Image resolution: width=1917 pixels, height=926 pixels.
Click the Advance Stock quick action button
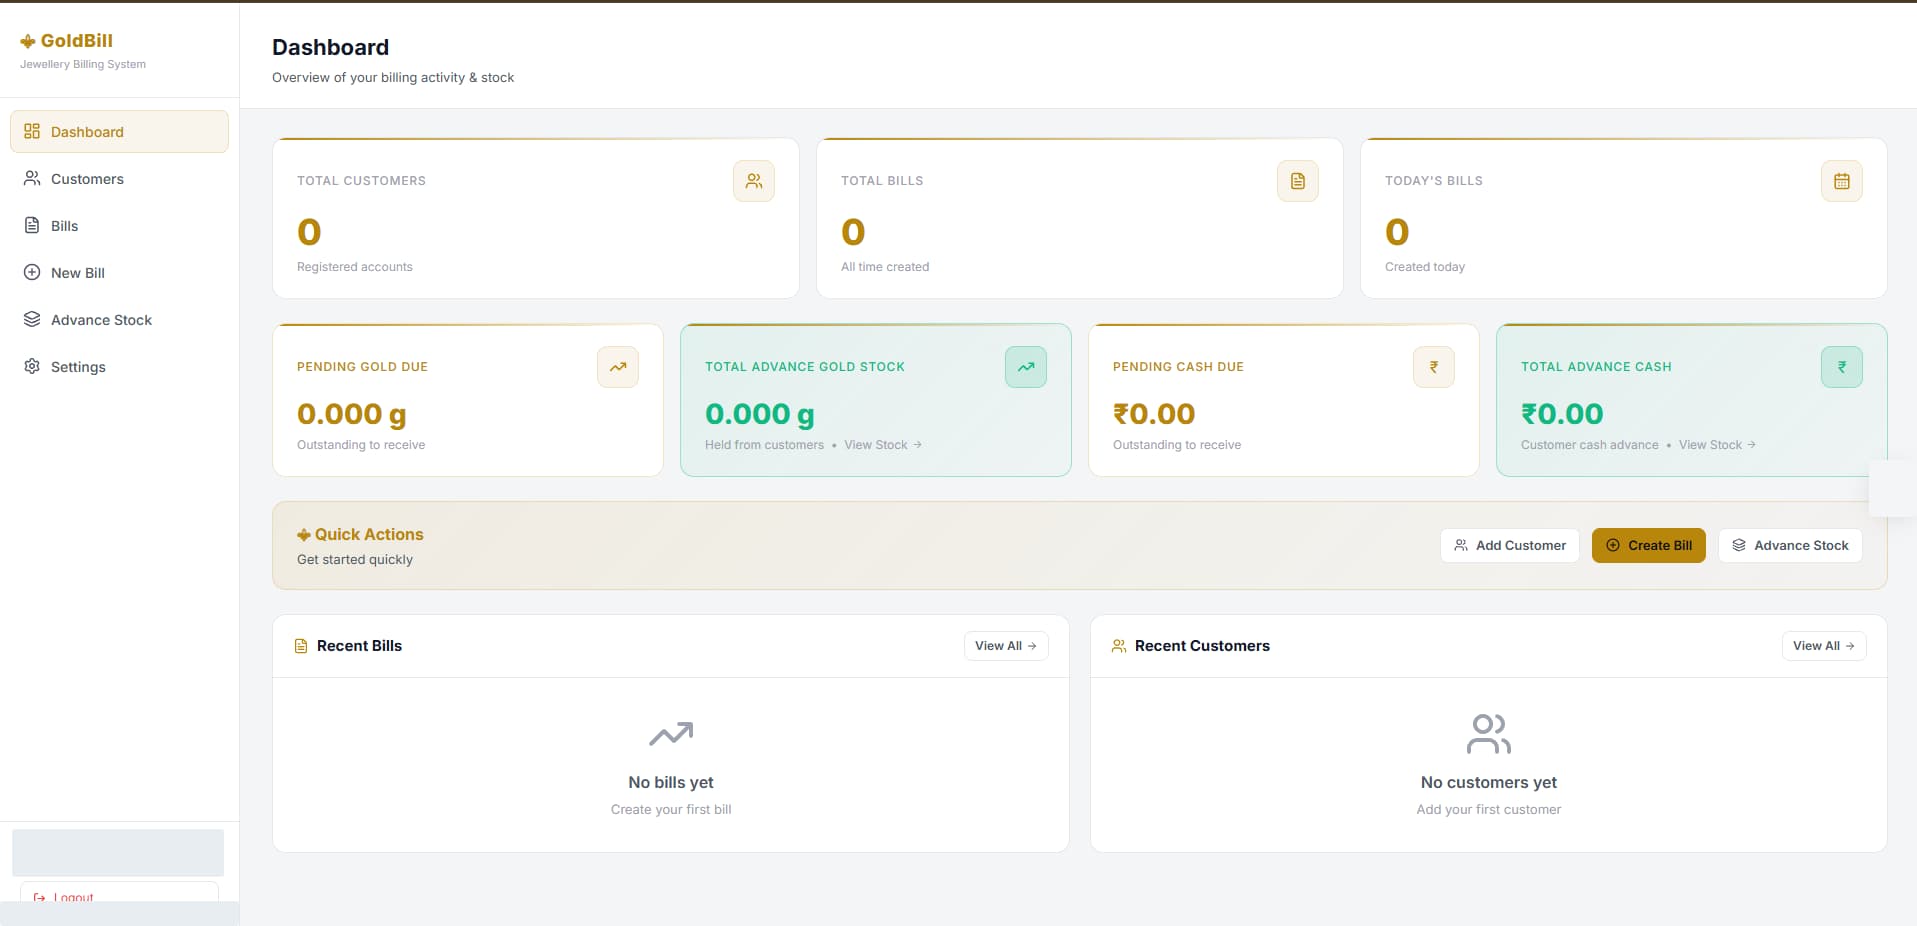[x=1790, y=545]
